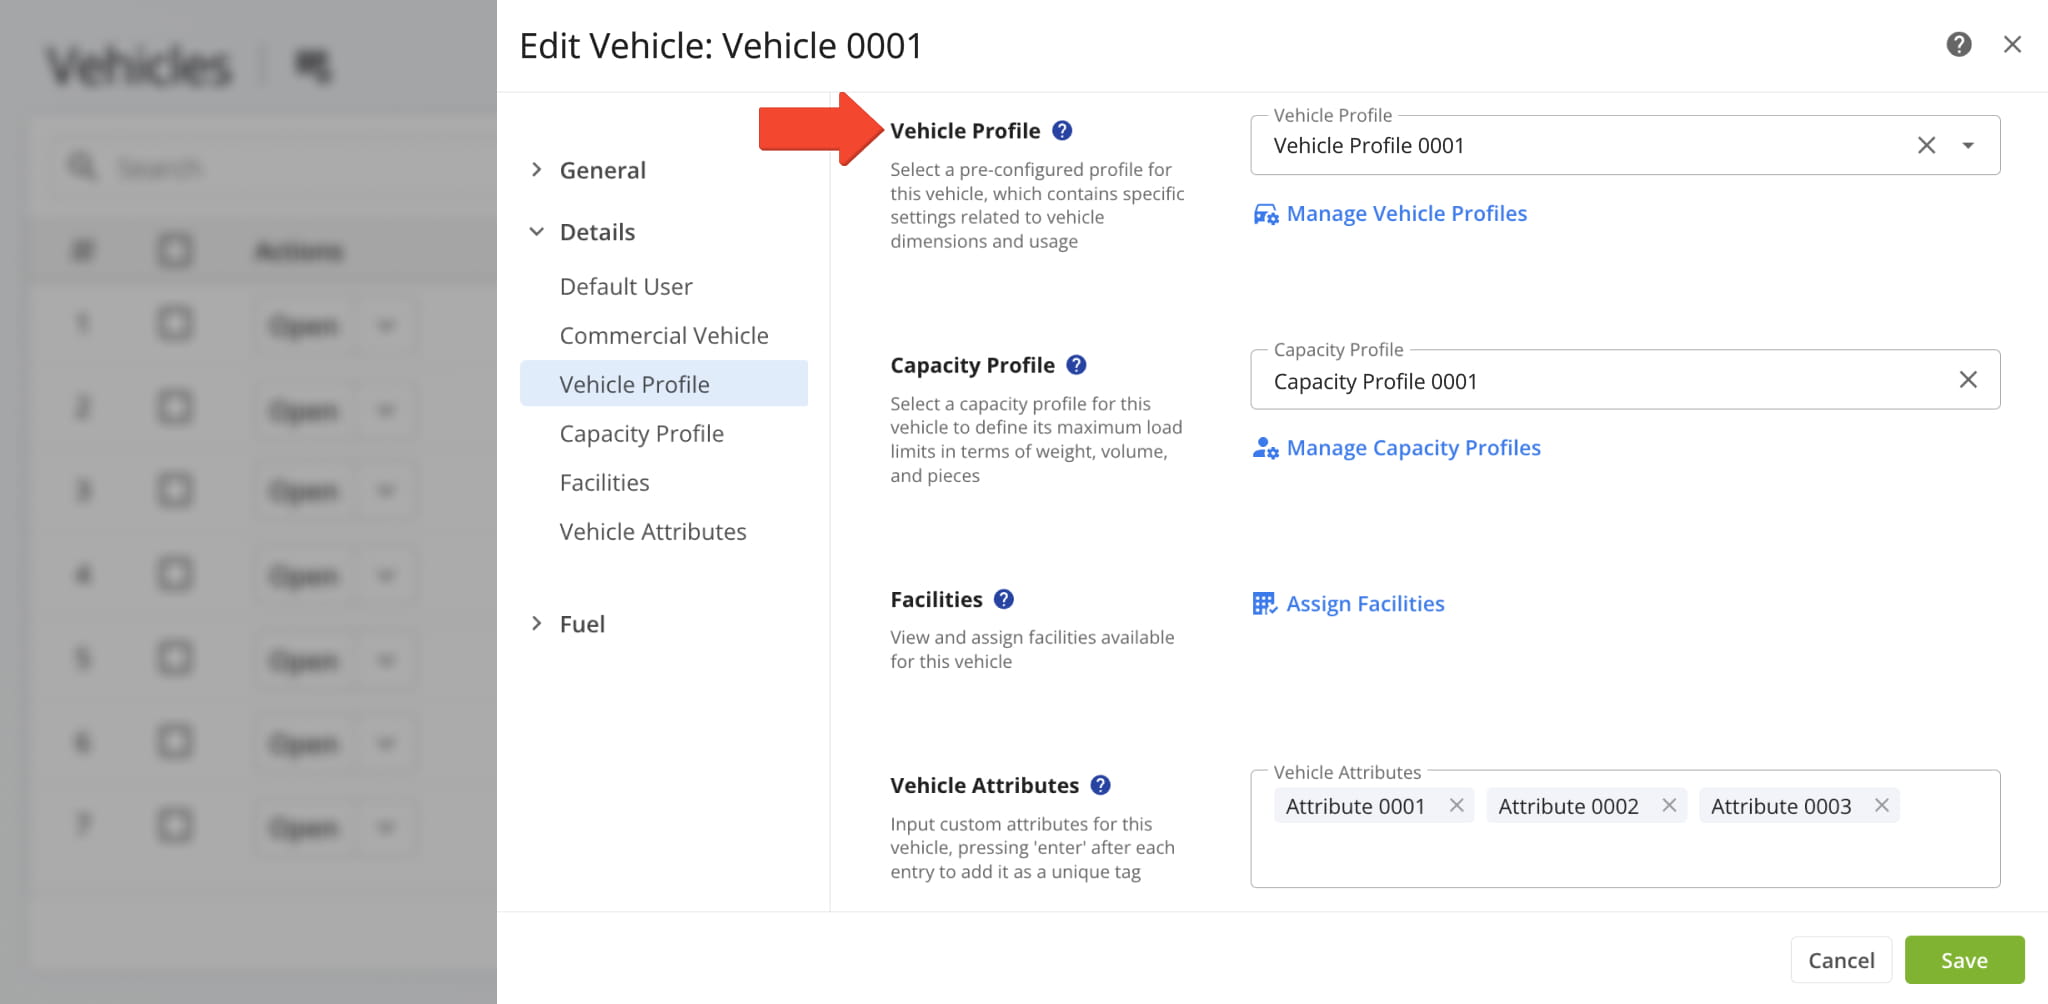This screenshot has width=2048, height=1004.
Task: Click the help icon next to Vehicle Profile heading
Action: point(1062,131)
